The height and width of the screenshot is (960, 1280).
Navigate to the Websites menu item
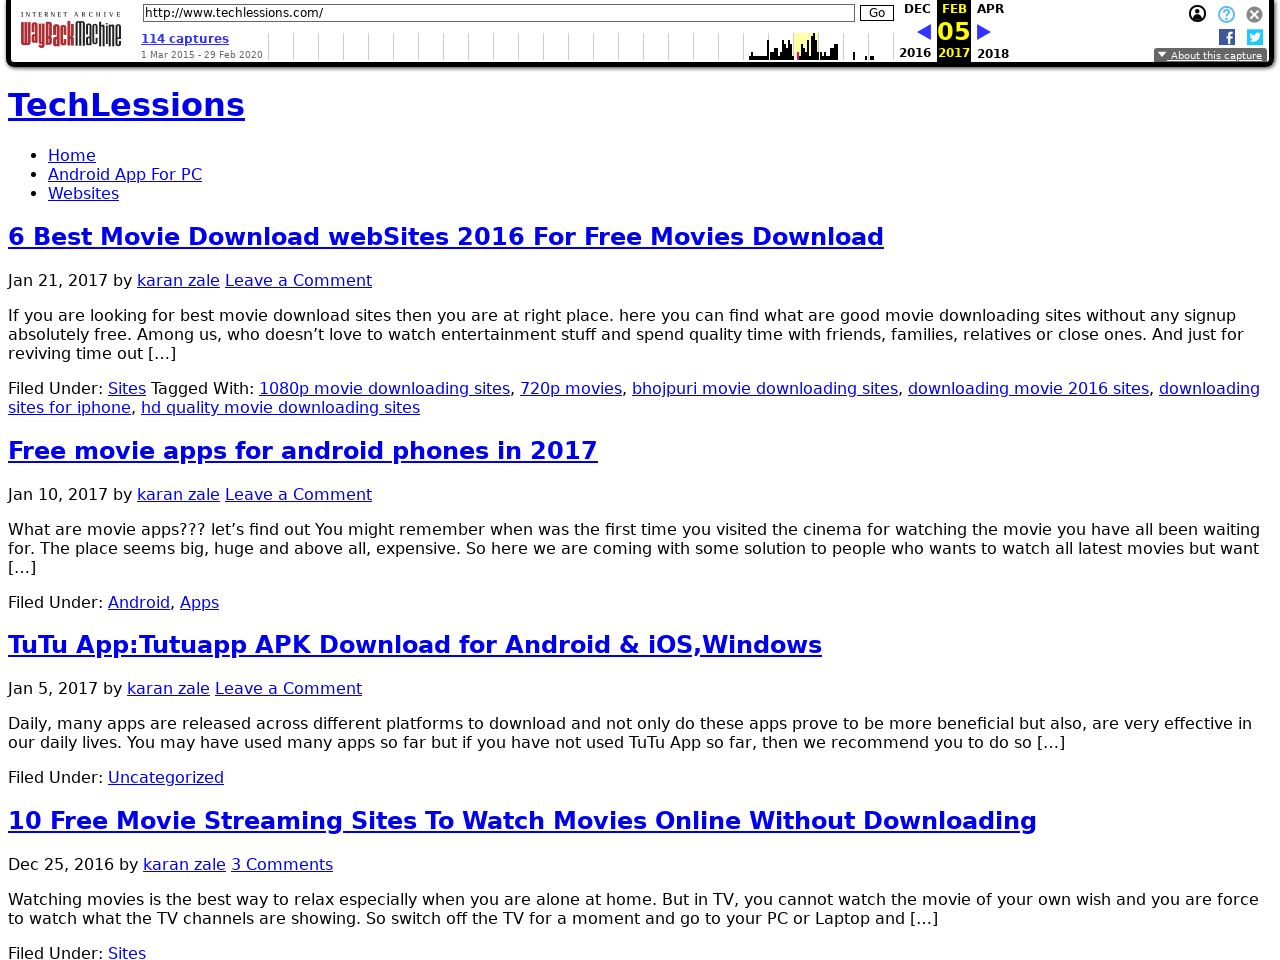(x=83, y=193)
